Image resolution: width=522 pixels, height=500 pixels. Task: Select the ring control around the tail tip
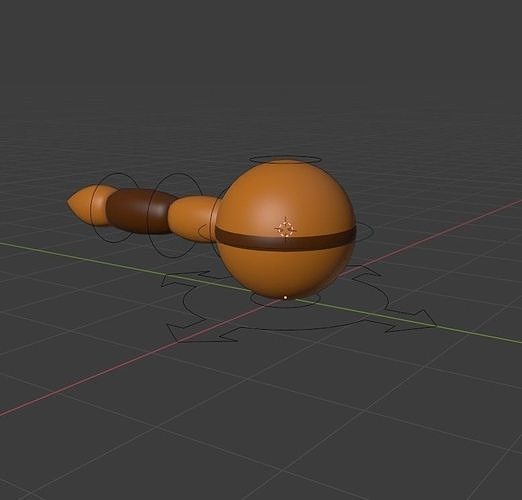pyautogui.click(x=114, y=208)
